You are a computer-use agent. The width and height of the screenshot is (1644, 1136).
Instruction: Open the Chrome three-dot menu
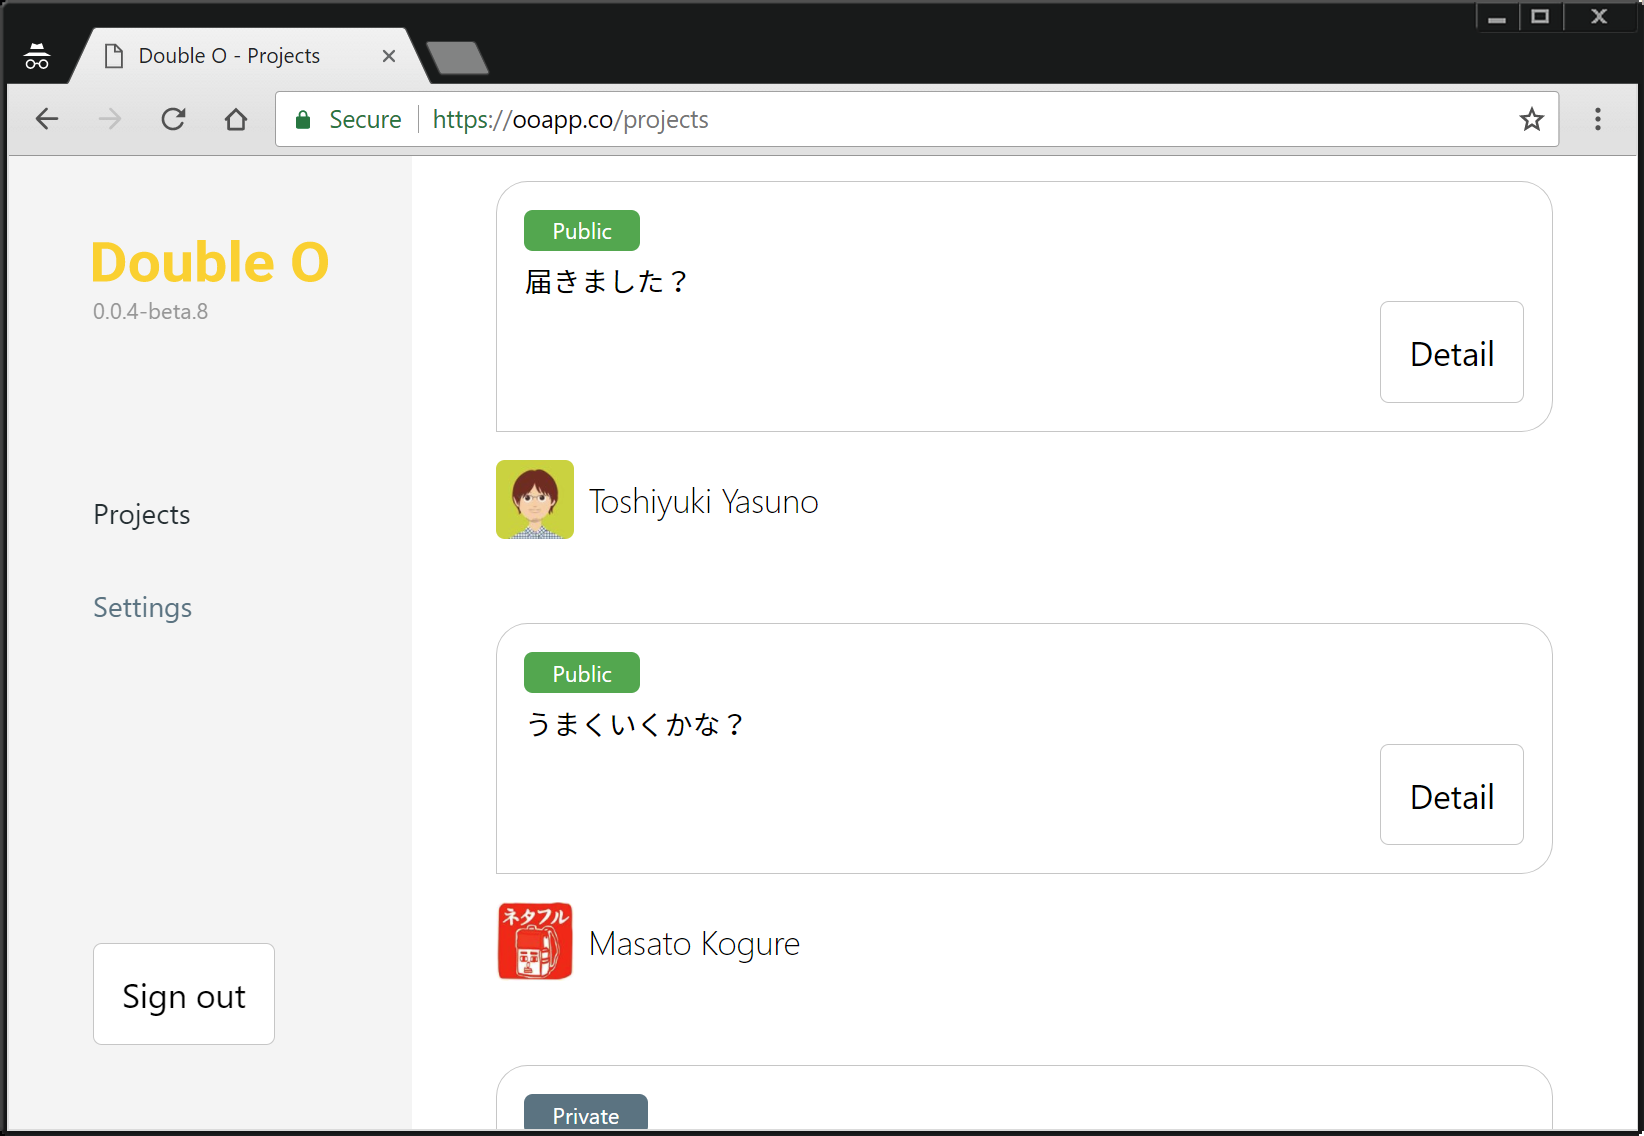[1598, 119]
